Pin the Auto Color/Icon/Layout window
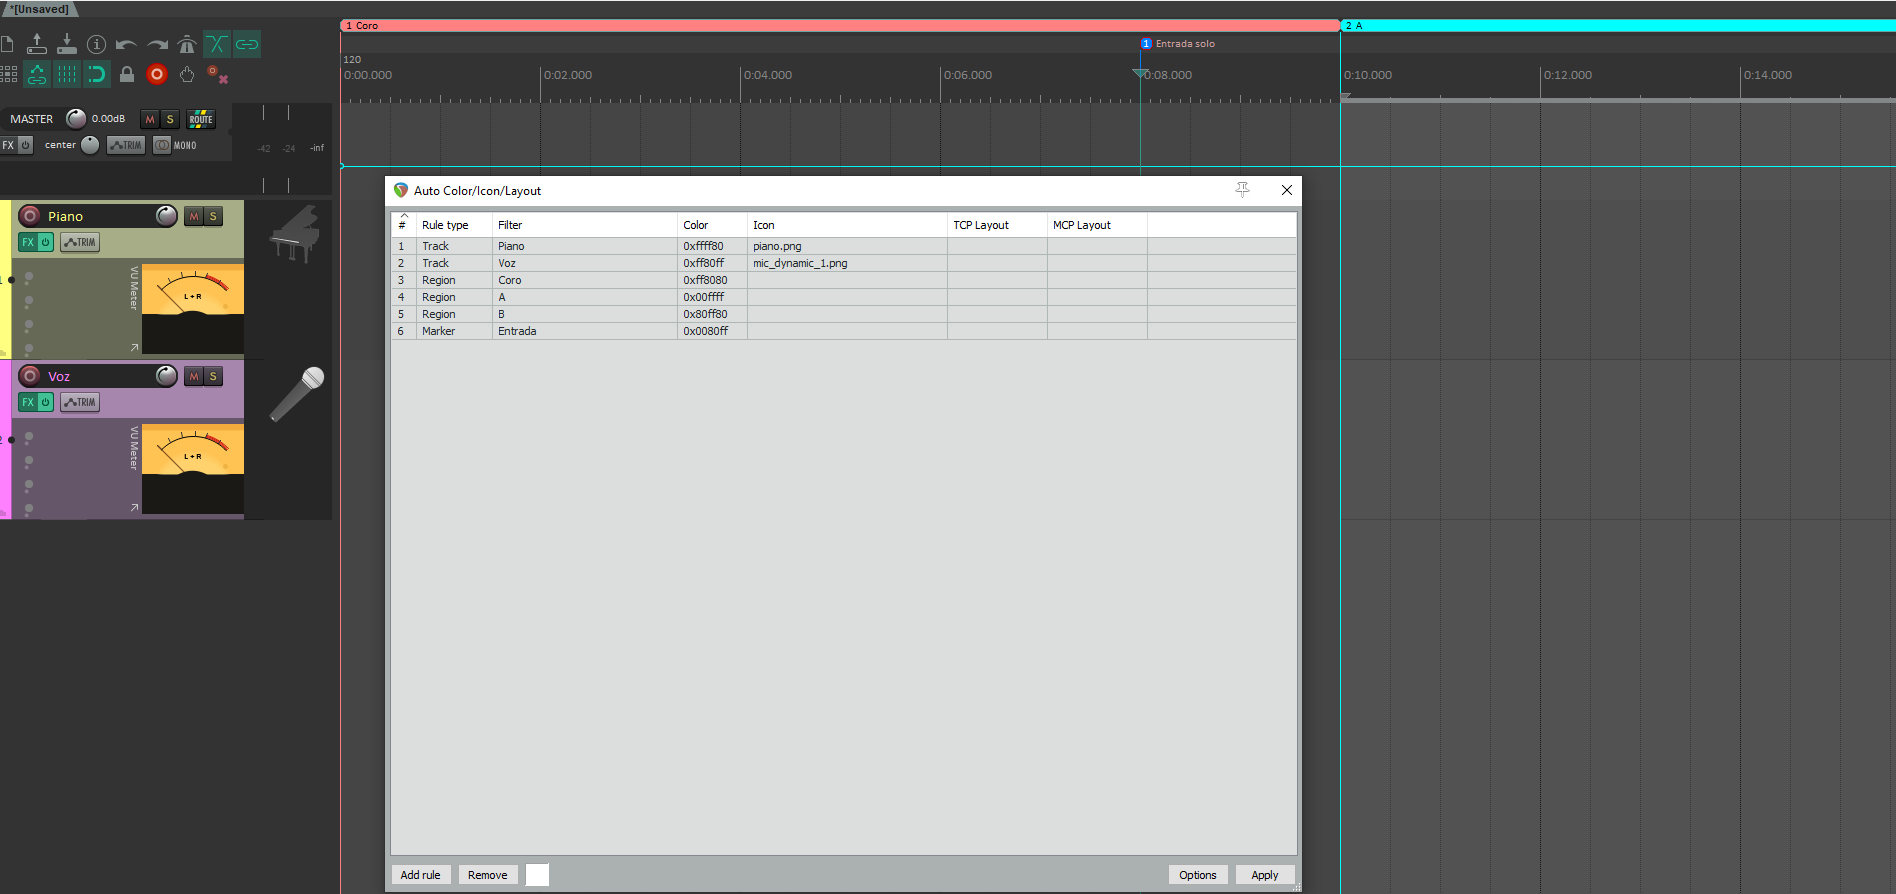 [1242, 190]
